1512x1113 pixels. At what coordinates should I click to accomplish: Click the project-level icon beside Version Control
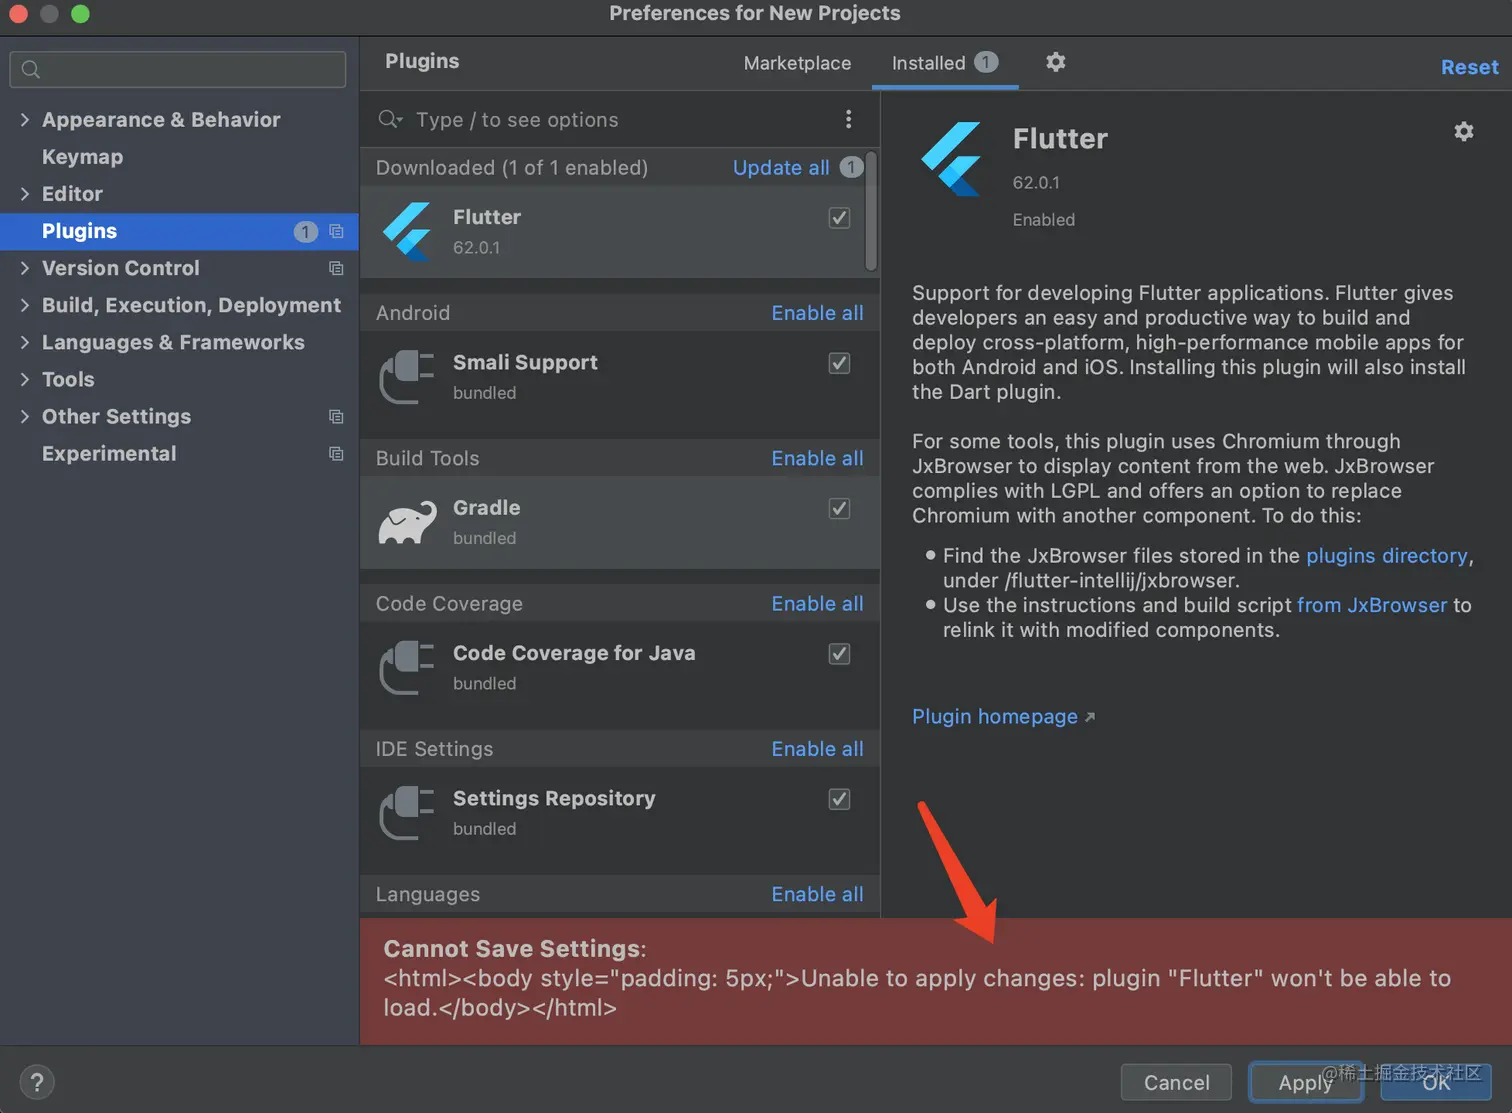pyautogui.click(x=336, y=268)
